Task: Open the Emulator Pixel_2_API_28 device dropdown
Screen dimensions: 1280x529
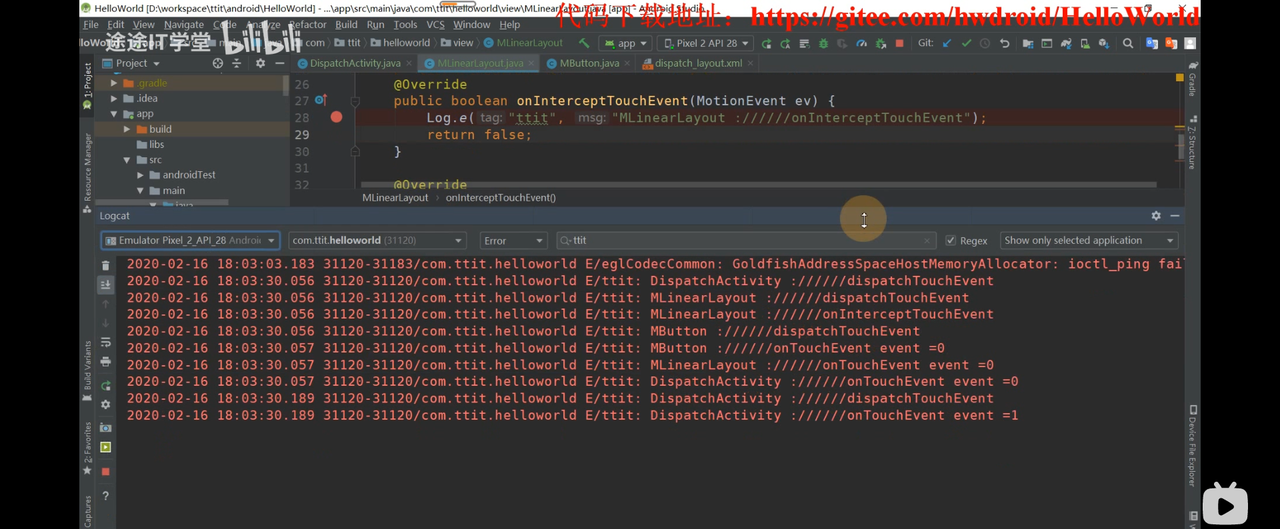Action: pyautogui.click(x=190, y=241)
